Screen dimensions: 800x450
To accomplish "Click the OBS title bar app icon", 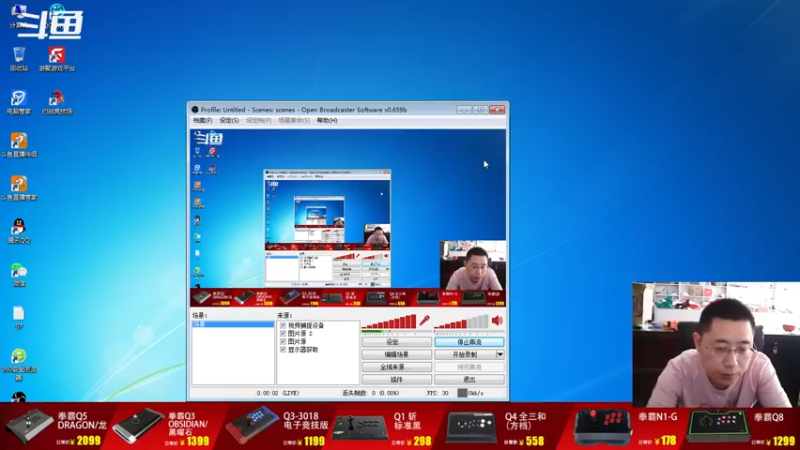I will [195, 110].
